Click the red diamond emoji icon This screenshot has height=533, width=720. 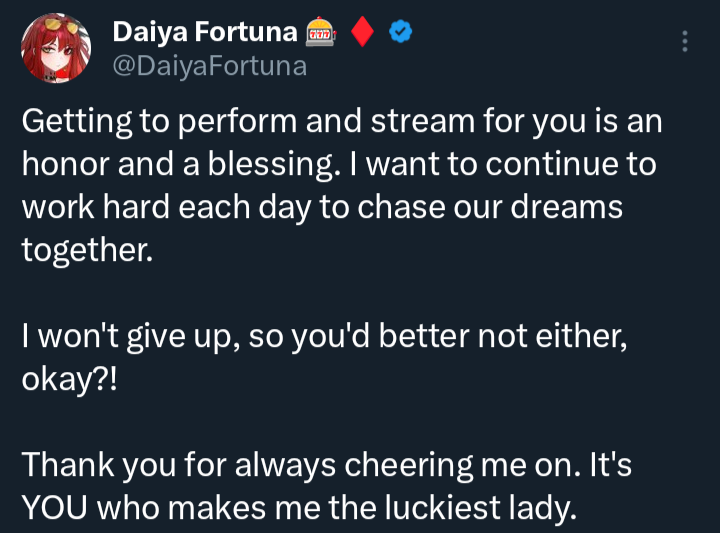[x=363, y=32]
